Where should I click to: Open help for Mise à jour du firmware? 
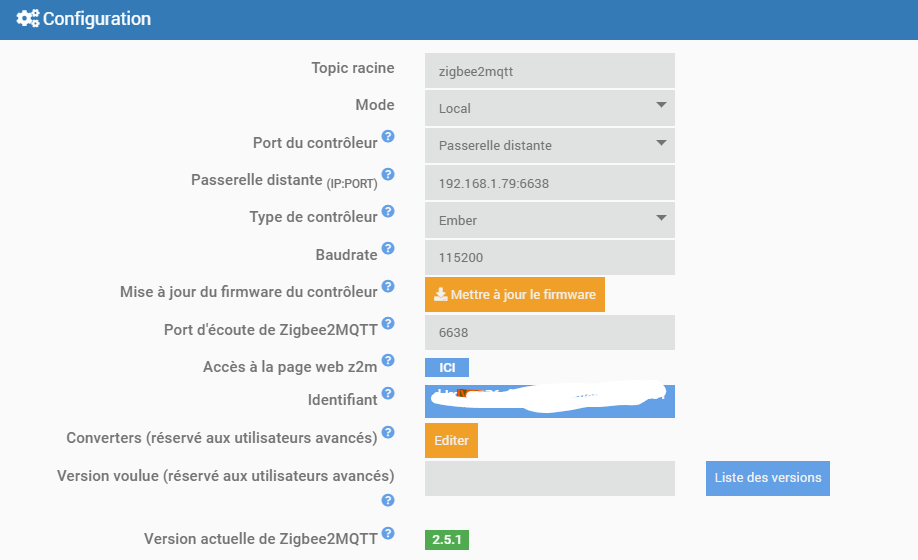click(x=388, y=286)
